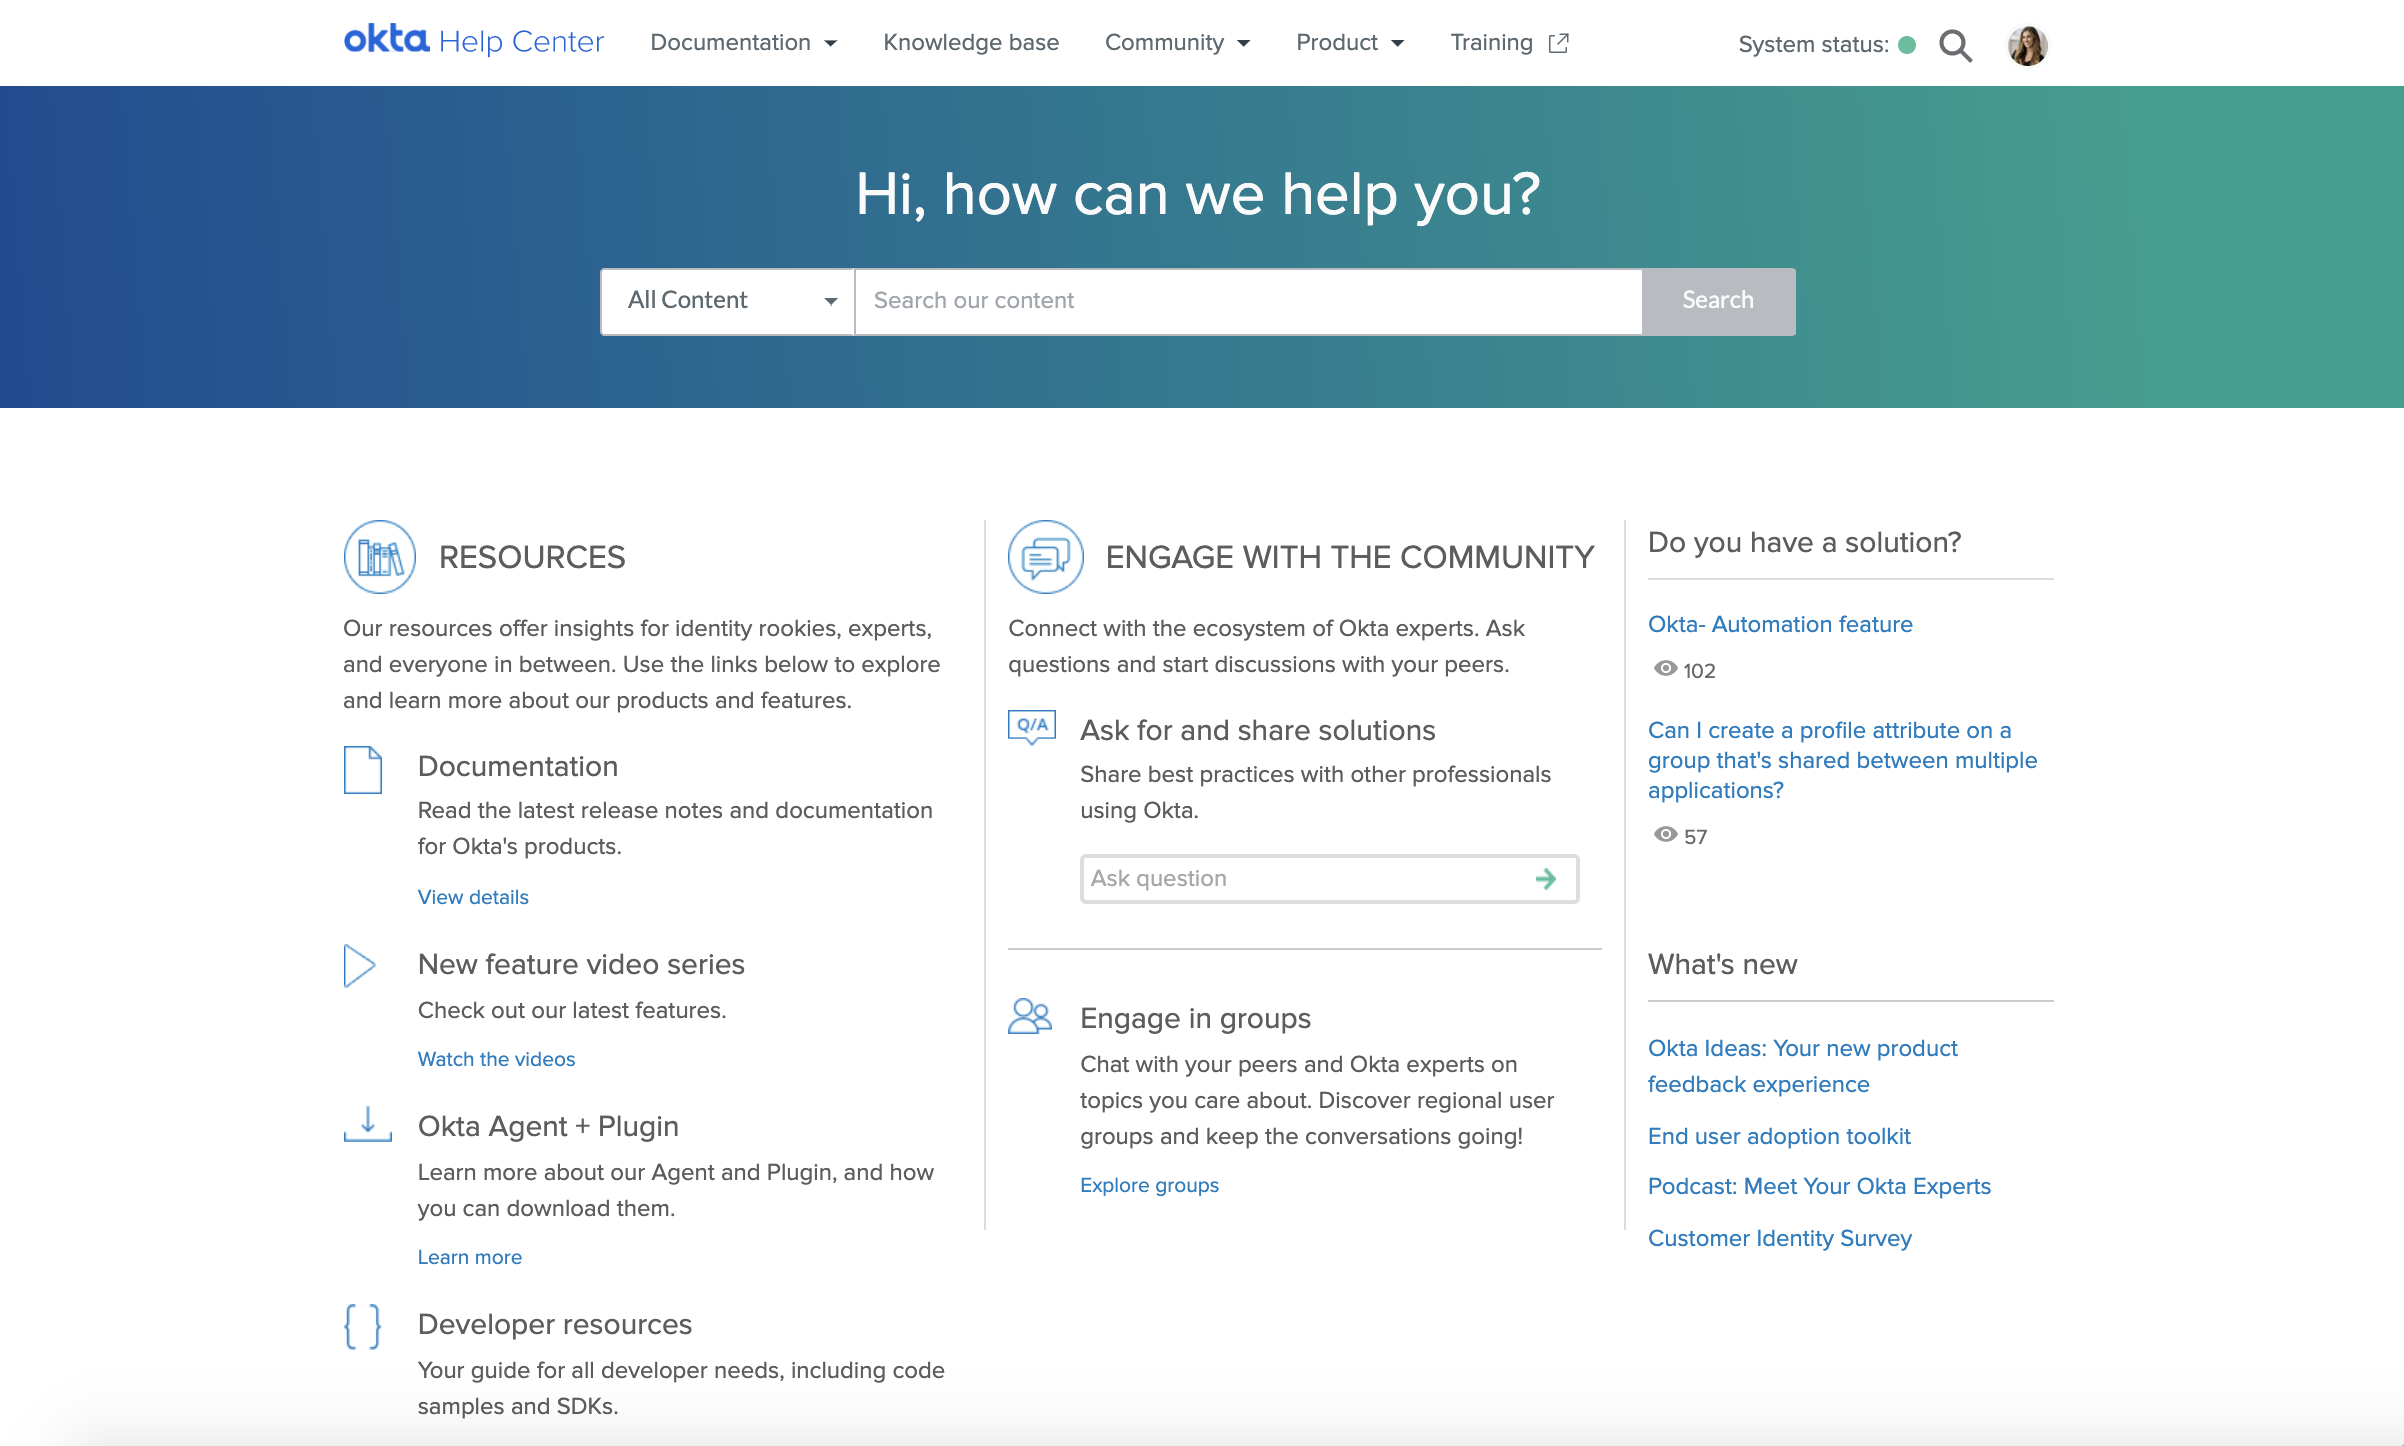The image size is (2404, 1446).
Task: Click the What's new heading
Action: [1722, 964]
